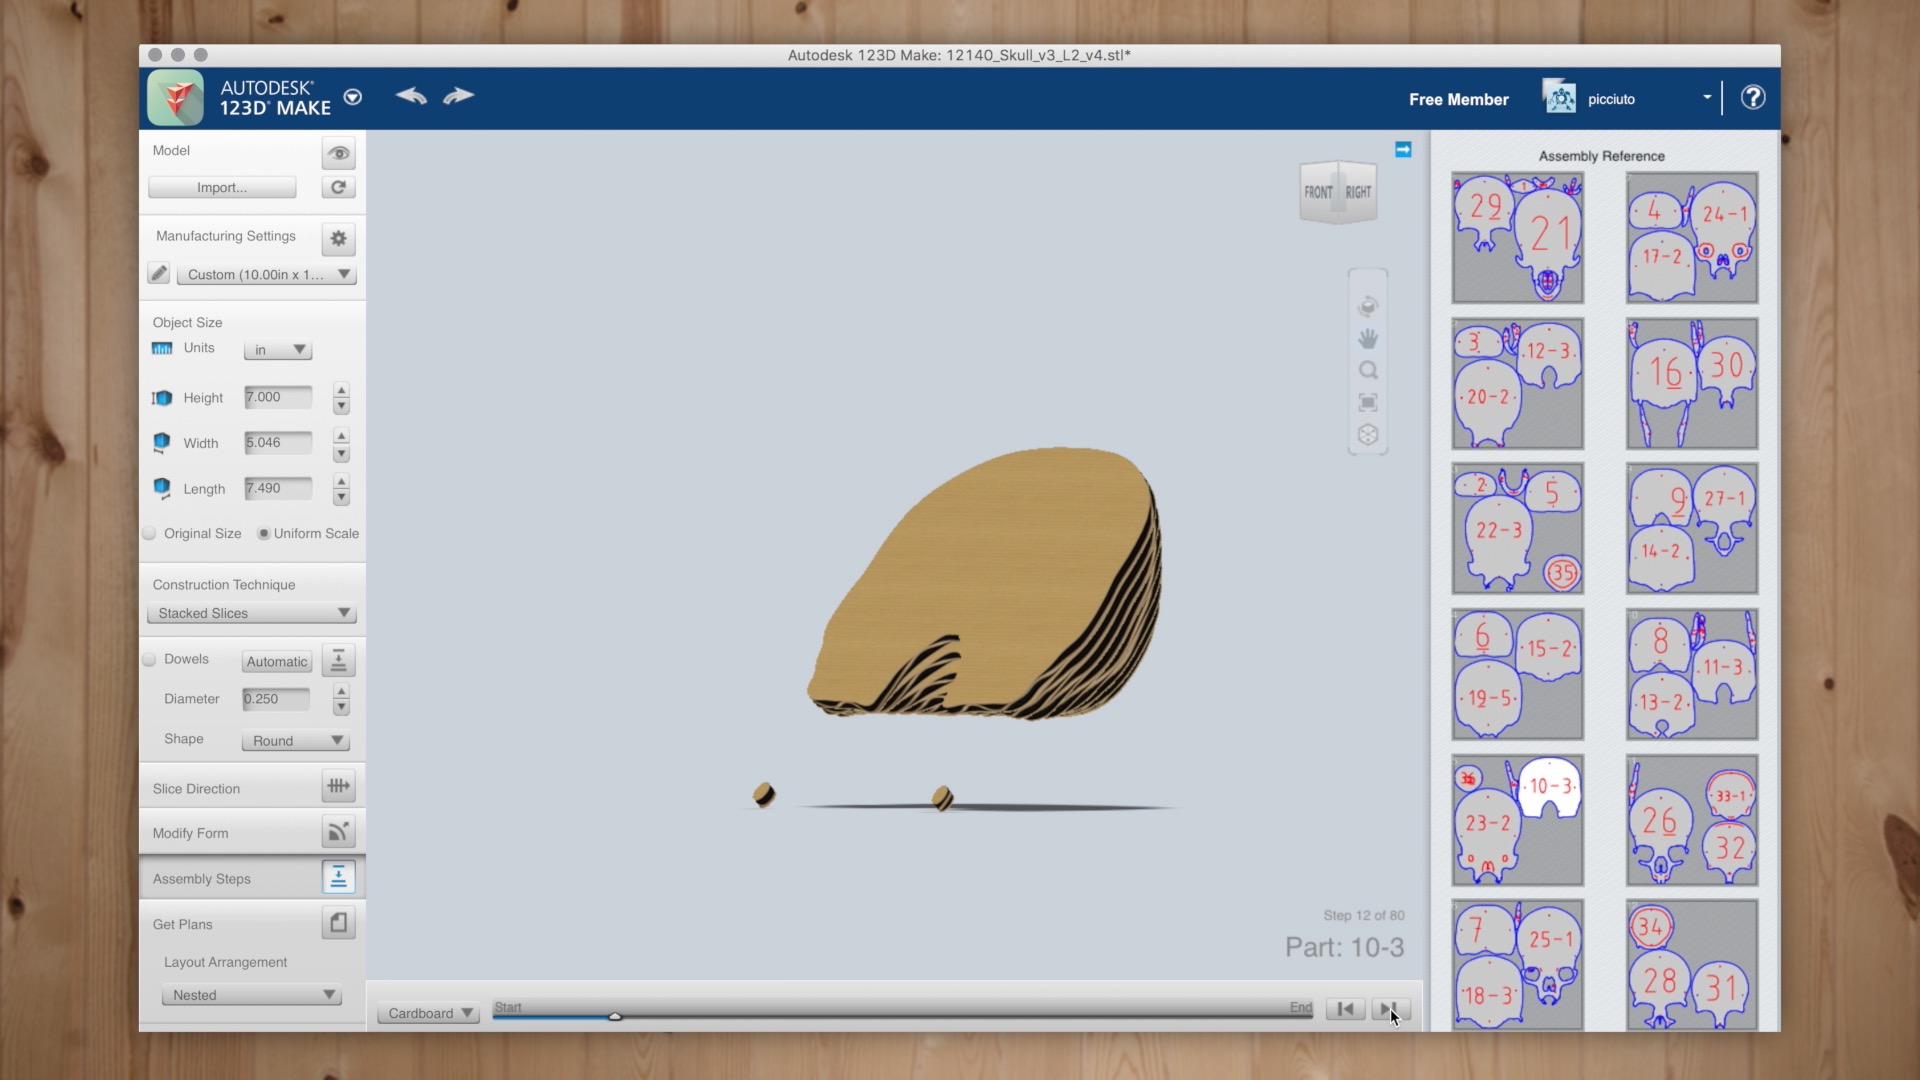Select Original Size radio button

(x=149, y=533)
